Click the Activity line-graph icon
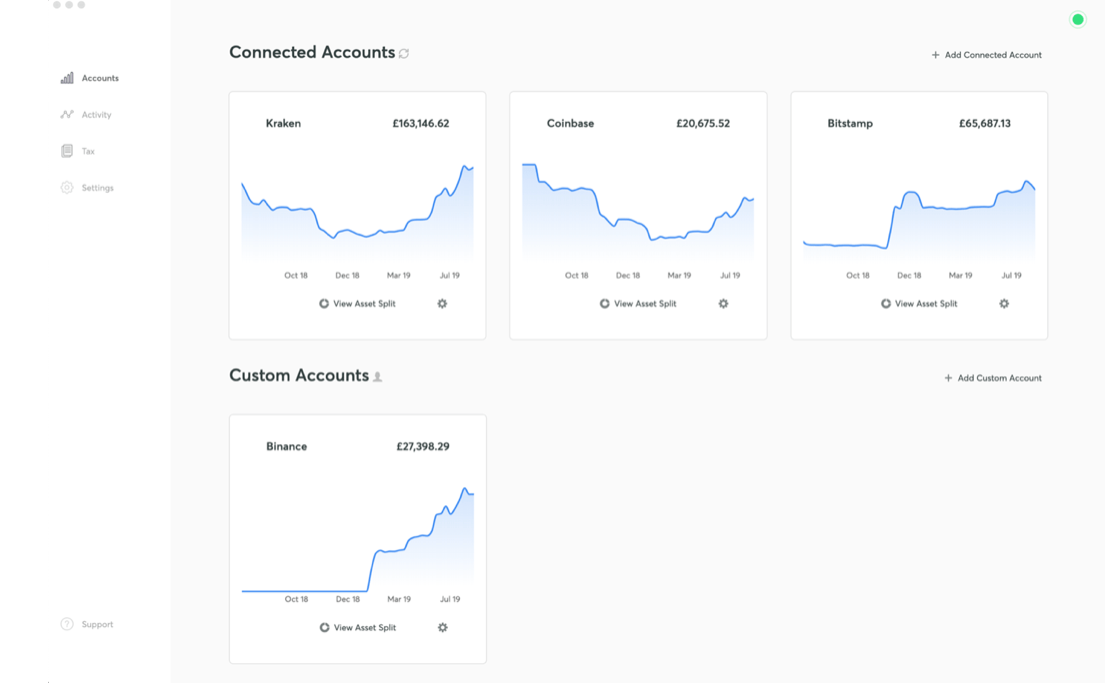This screenshot has width=1105, height=686. [x=67, y=114]
